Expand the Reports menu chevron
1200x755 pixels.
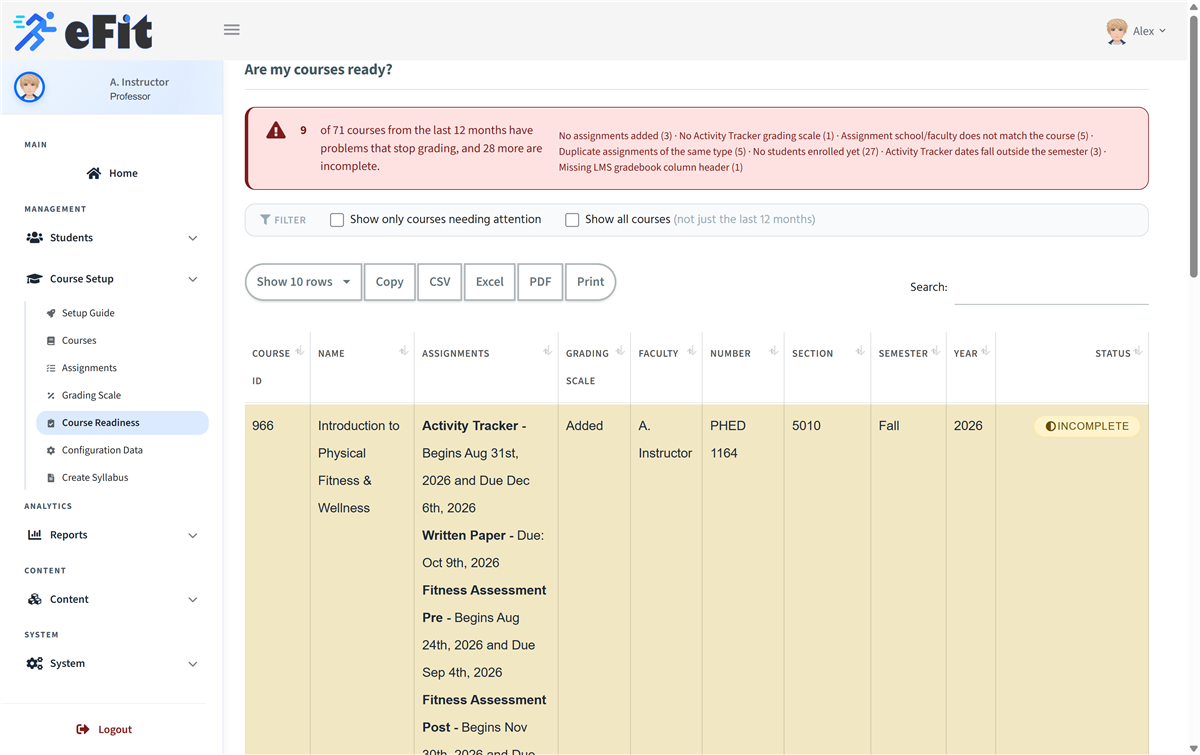pos(193,535)
